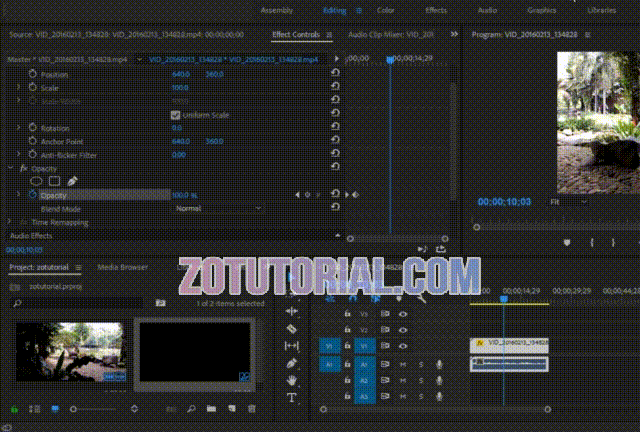
Task: Mute audio track A1
Action: (403, 364)
